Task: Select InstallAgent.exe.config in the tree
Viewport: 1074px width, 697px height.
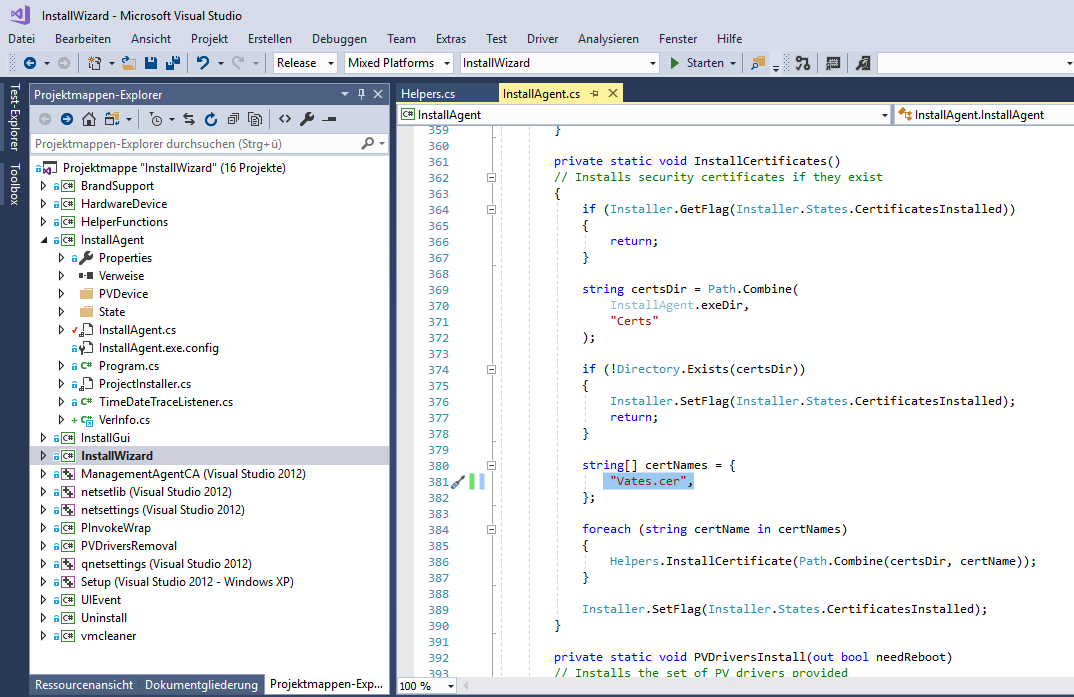Action: pos(159,348)
